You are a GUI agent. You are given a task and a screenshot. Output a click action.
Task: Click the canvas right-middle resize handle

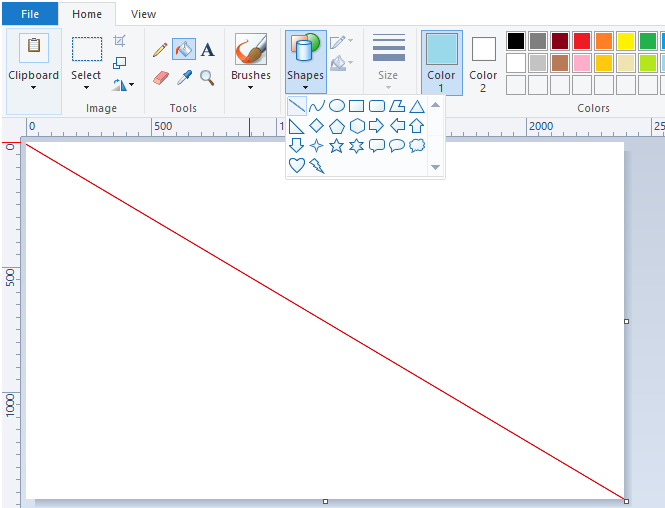click(x=626, y=321)
